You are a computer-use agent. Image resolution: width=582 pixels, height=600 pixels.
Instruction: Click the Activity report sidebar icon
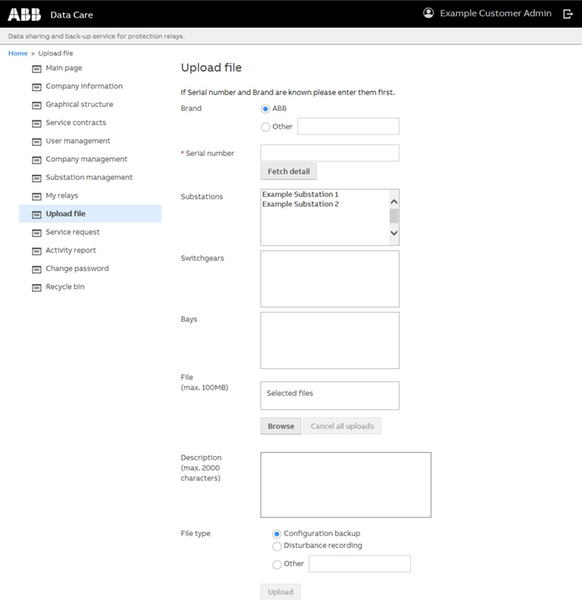(x=36, y=251)
